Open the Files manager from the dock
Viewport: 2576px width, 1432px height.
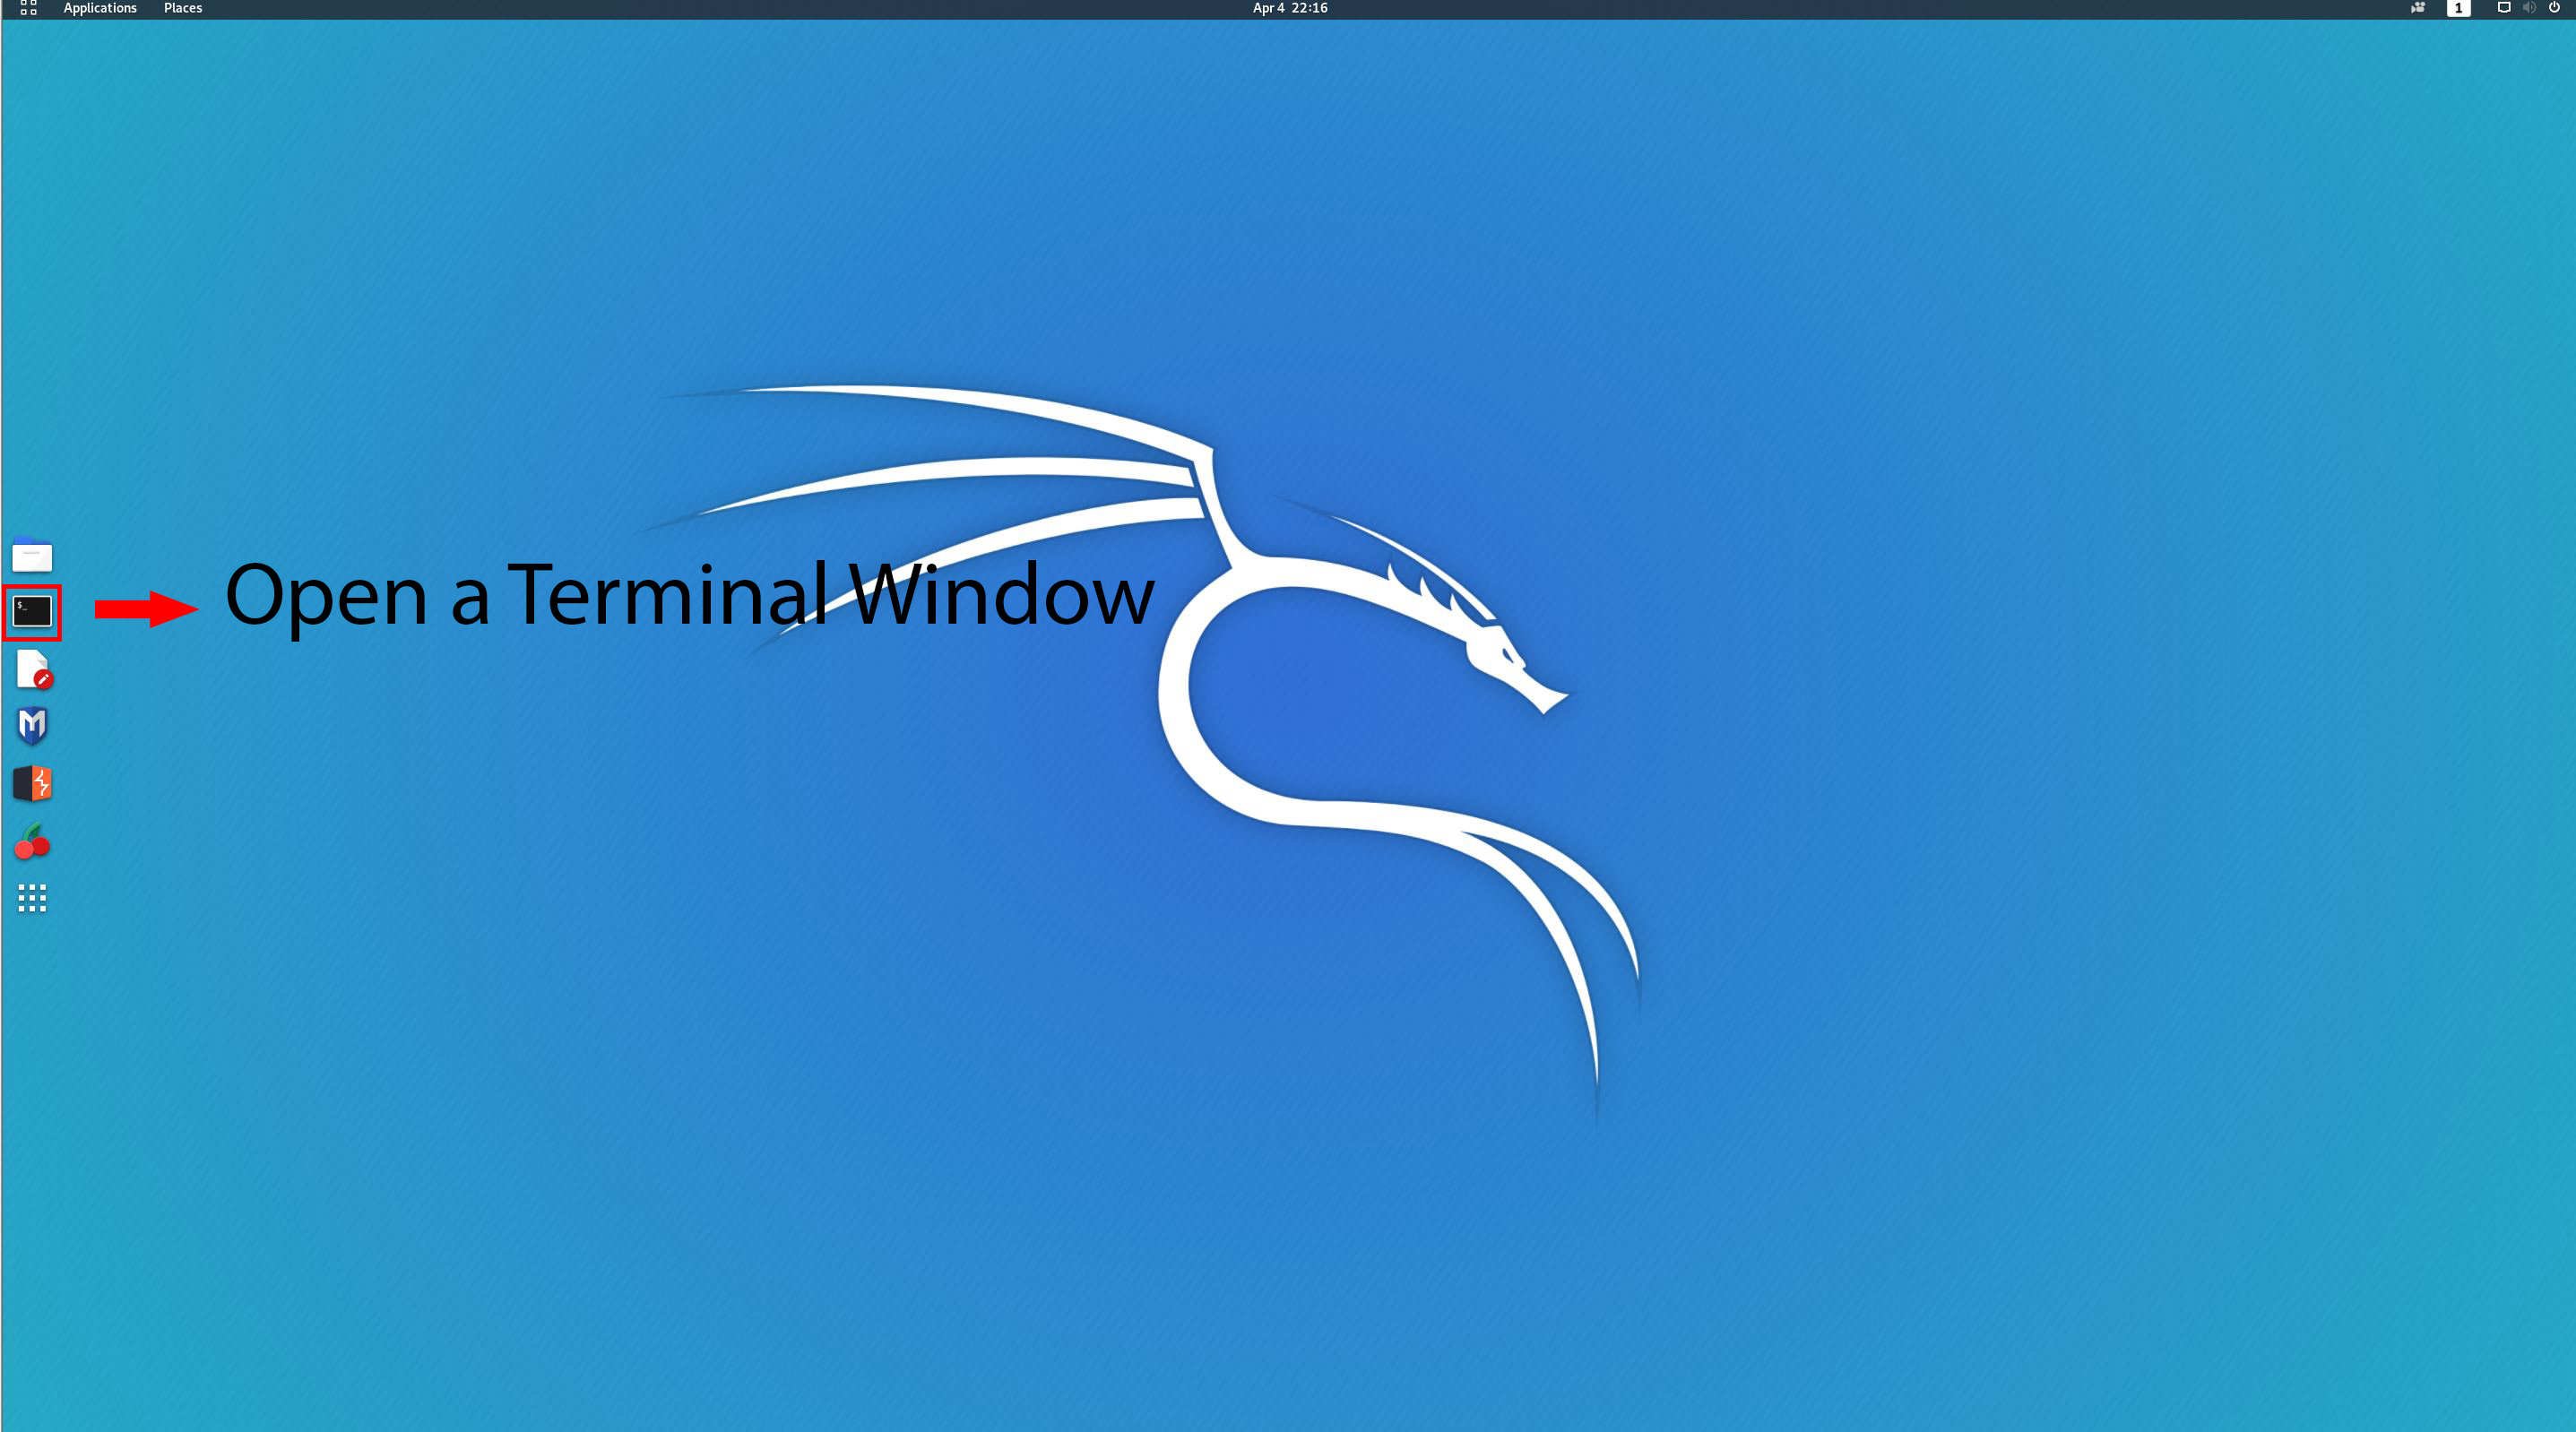tap(32, 555)
